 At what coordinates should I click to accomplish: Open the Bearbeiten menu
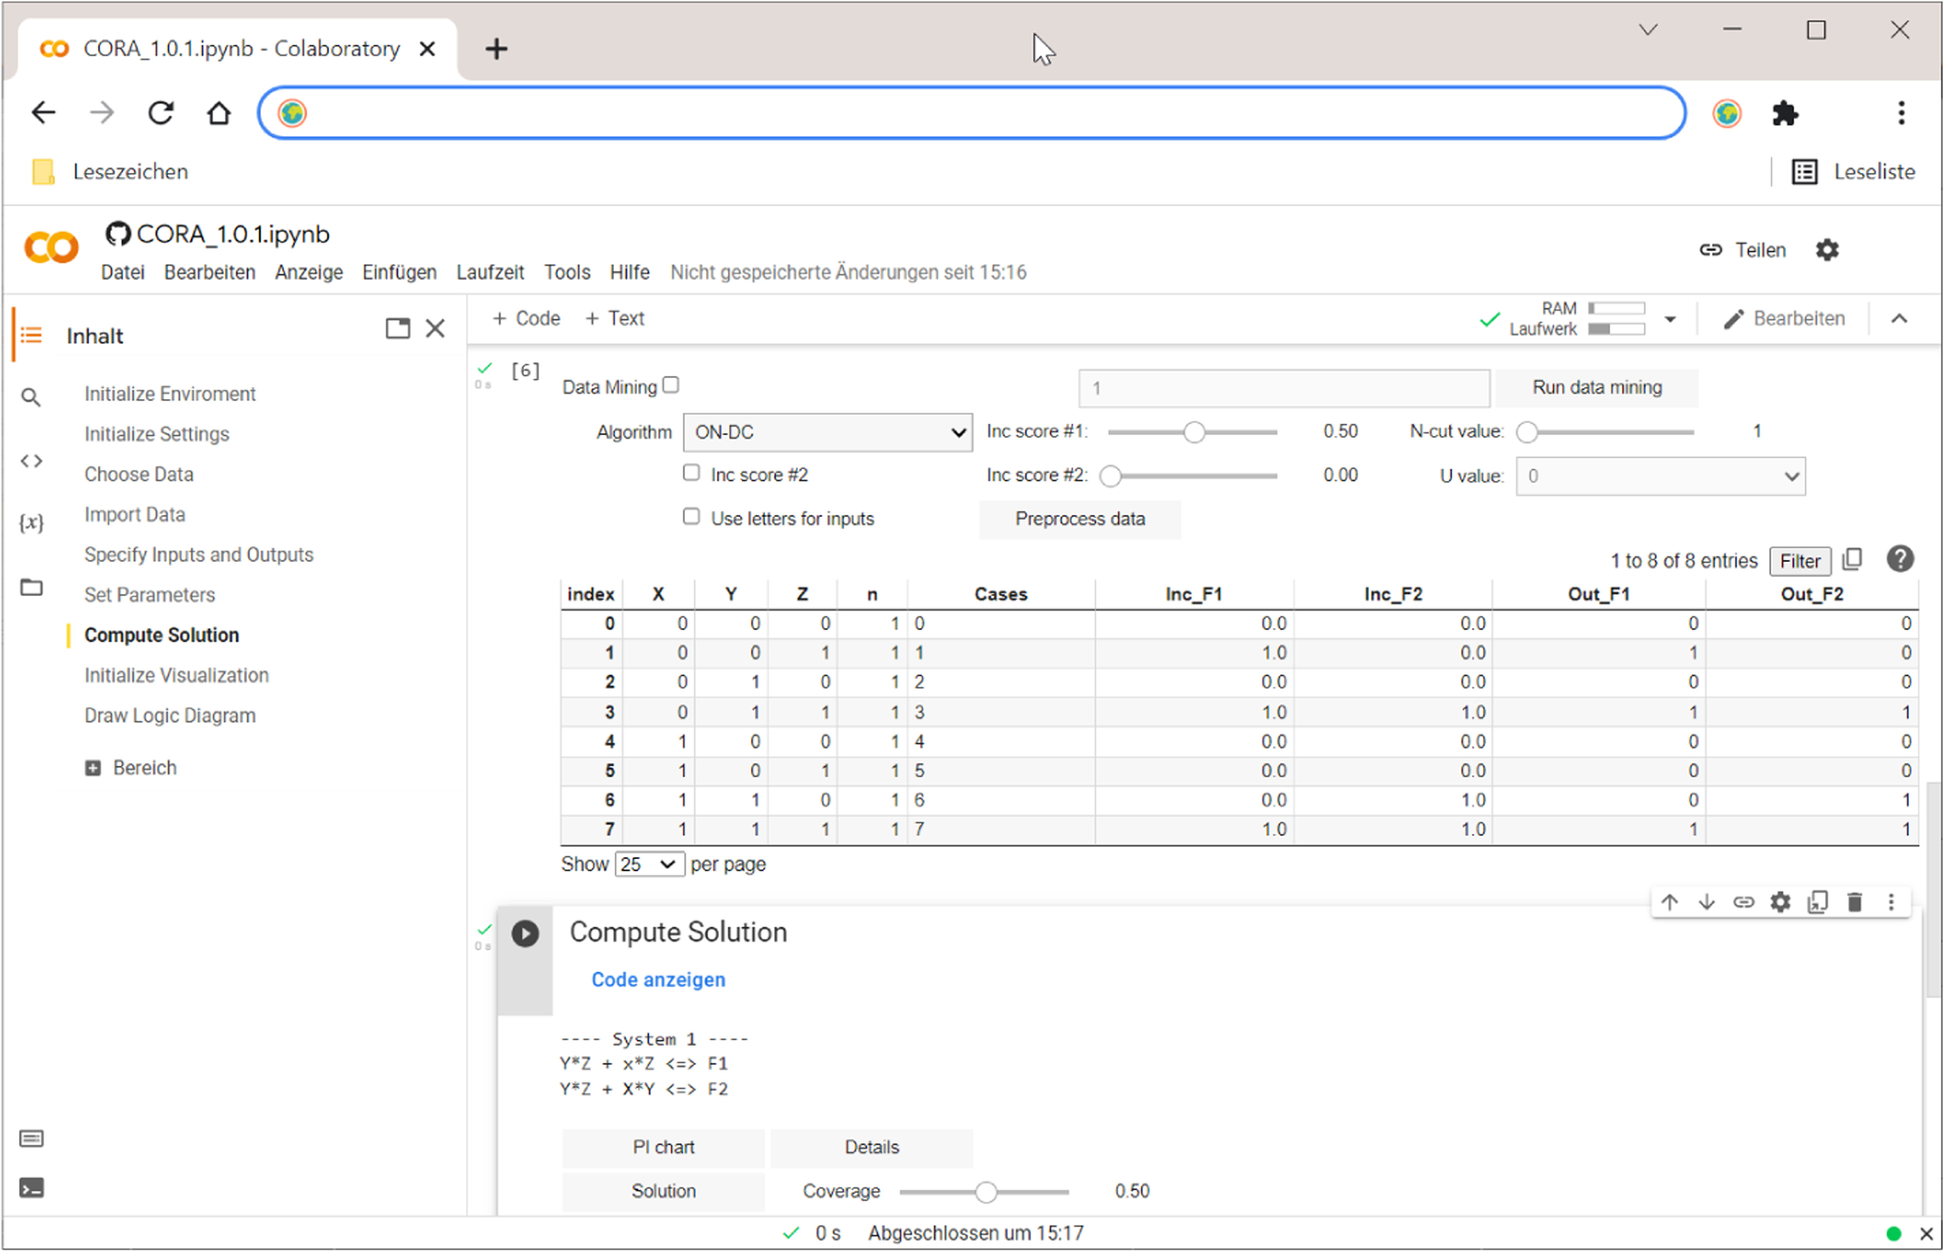tap(210, 272)
